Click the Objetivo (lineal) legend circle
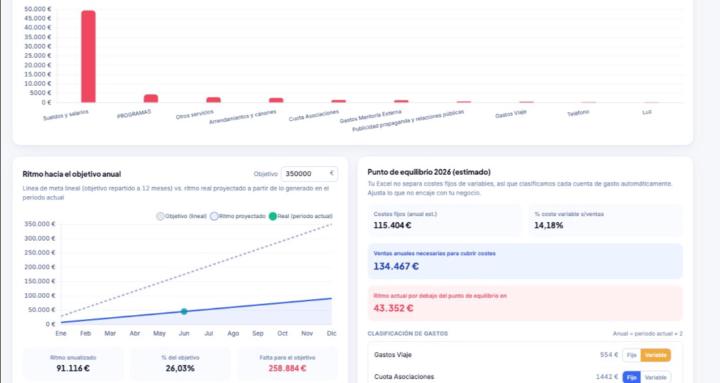This screenshot has height=383, width=720. (160, 216)
